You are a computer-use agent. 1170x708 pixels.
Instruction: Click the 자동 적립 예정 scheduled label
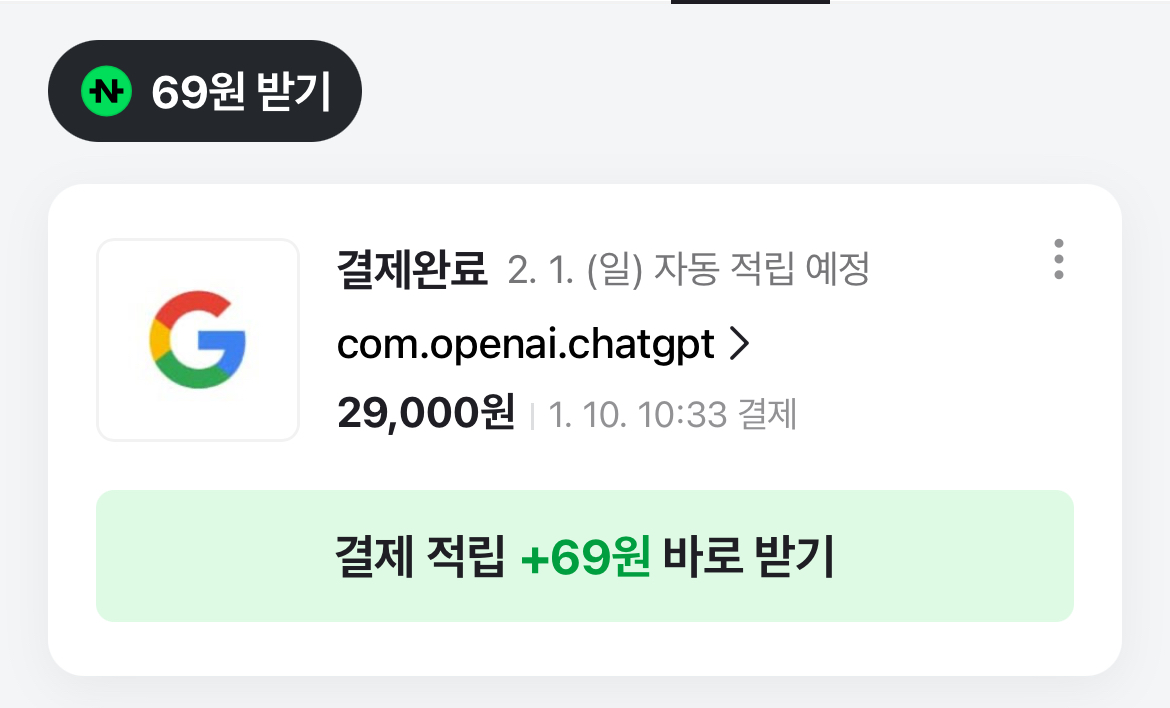(x=761, y=269)
